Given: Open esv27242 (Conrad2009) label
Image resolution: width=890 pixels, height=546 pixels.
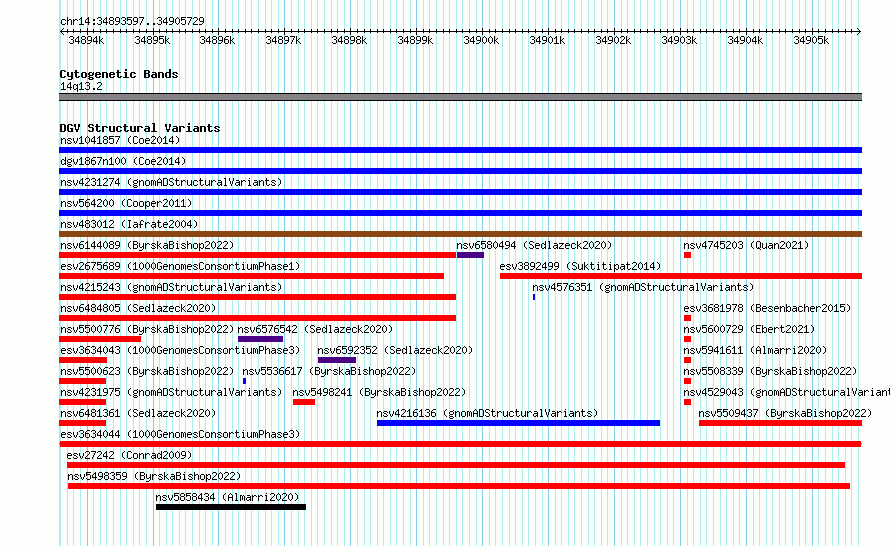Looking at the screenshot, I should pos(129,455).
